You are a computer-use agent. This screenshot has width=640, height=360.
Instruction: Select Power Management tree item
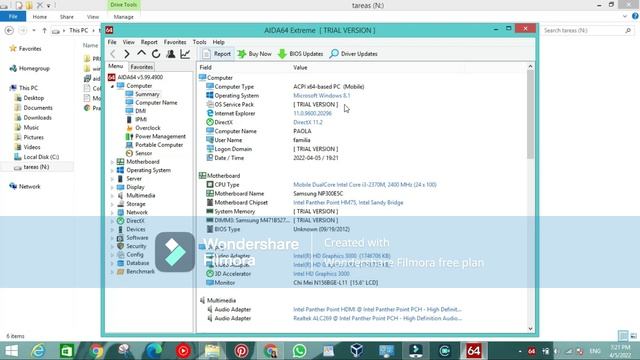160,136
